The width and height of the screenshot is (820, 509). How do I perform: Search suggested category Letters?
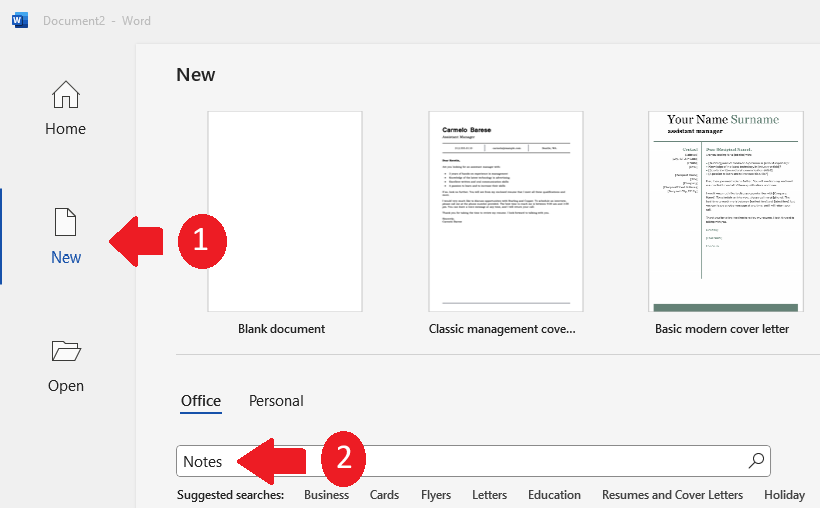pyautogui.click(x=489, y=495)
